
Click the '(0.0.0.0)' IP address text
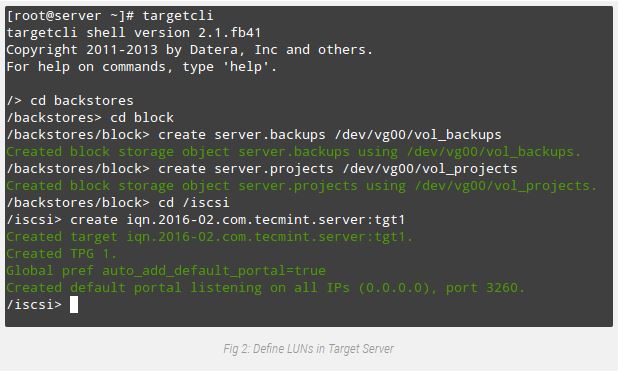(394, 288)
